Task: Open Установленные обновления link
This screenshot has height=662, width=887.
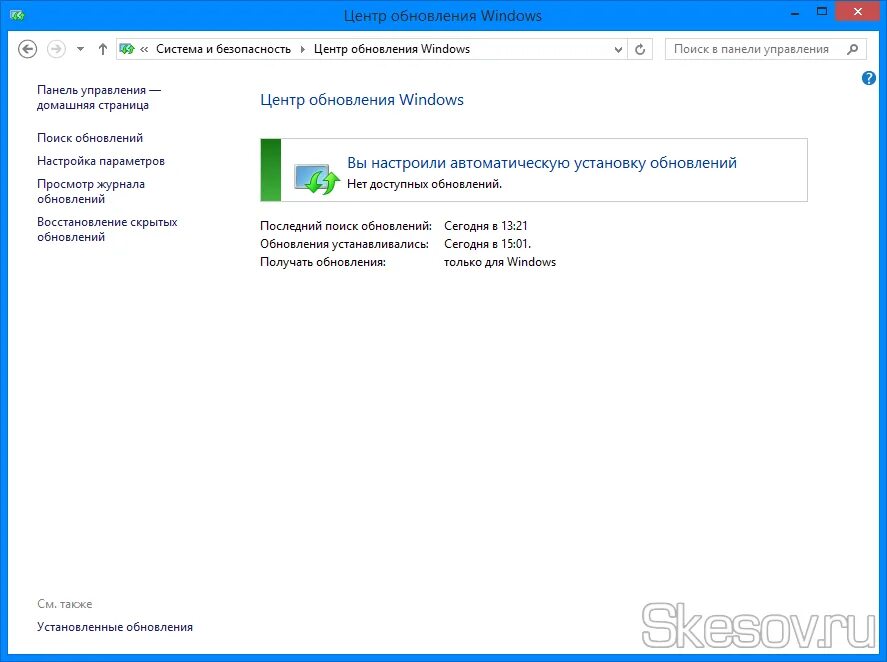Action: click(115, 627)
